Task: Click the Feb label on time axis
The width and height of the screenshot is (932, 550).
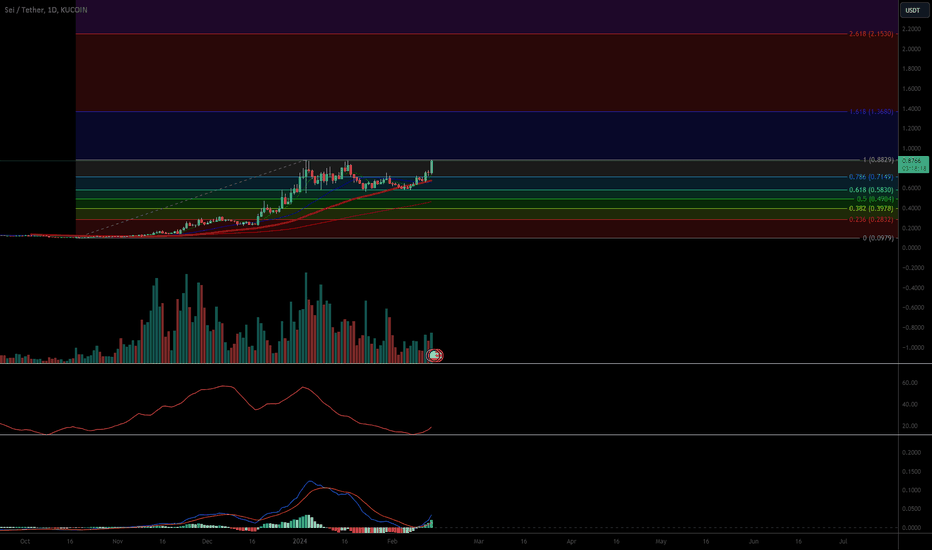Action: point(392,542)
